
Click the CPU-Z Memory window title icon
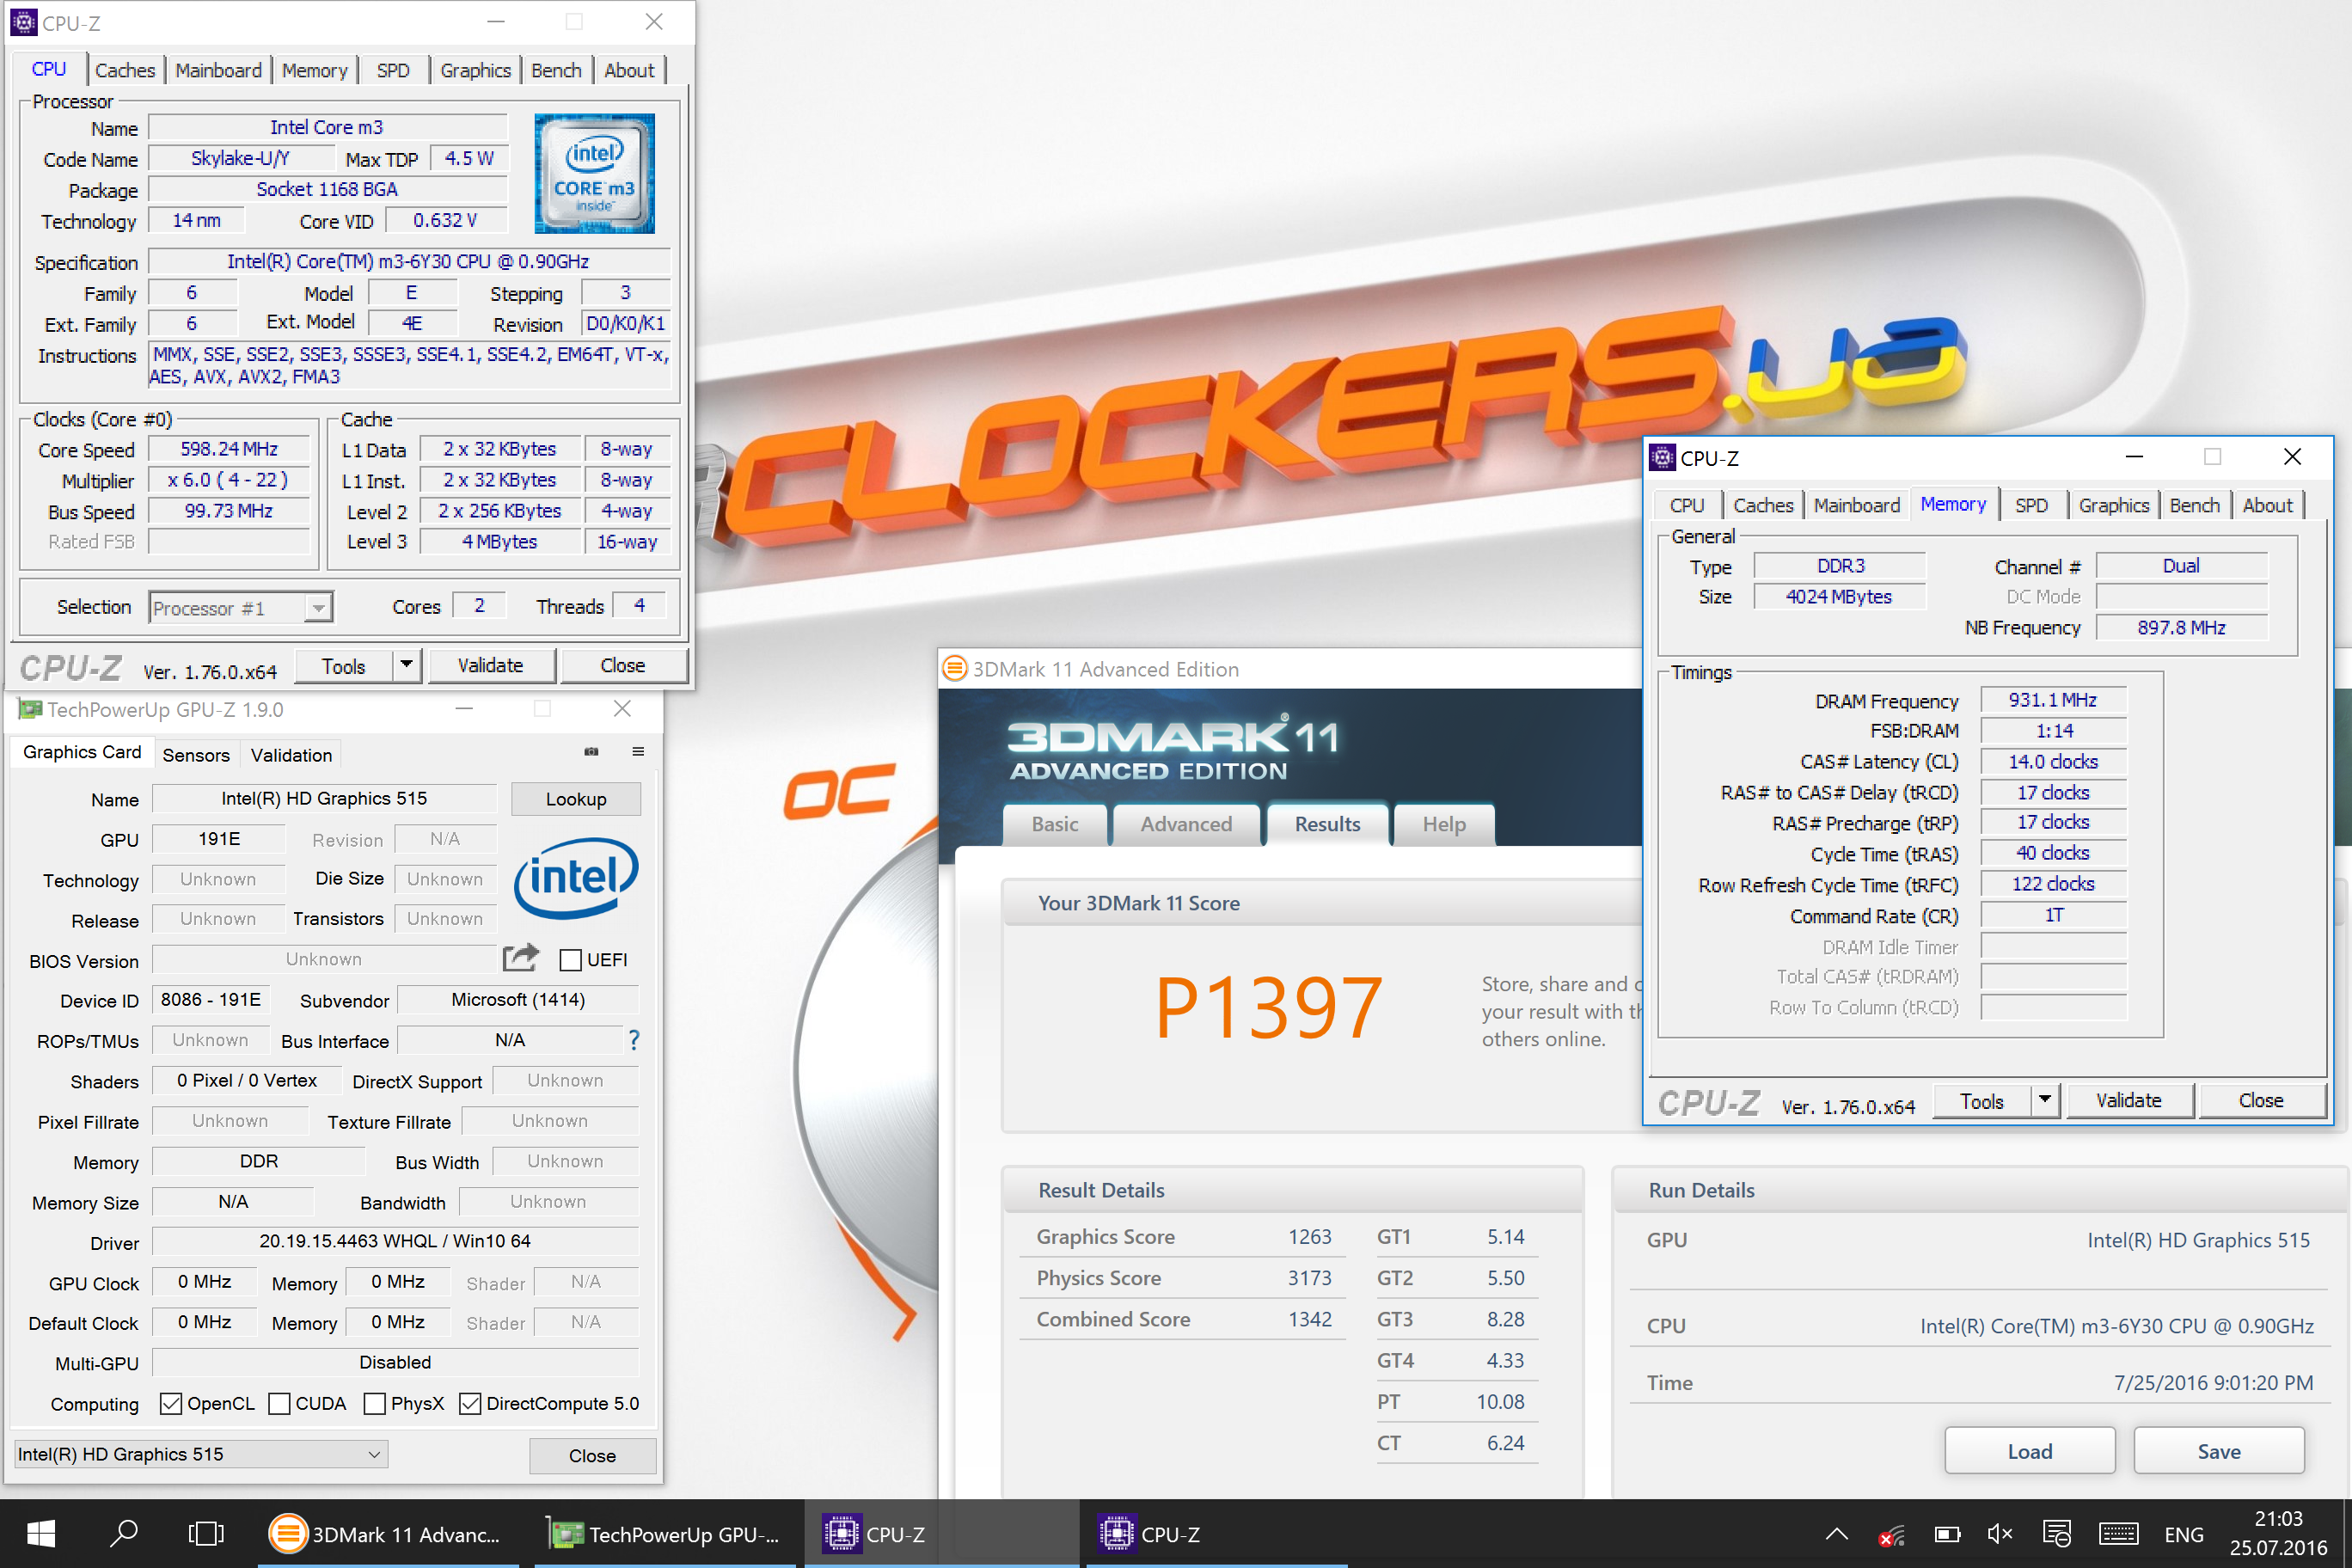tap(1662, 458)
